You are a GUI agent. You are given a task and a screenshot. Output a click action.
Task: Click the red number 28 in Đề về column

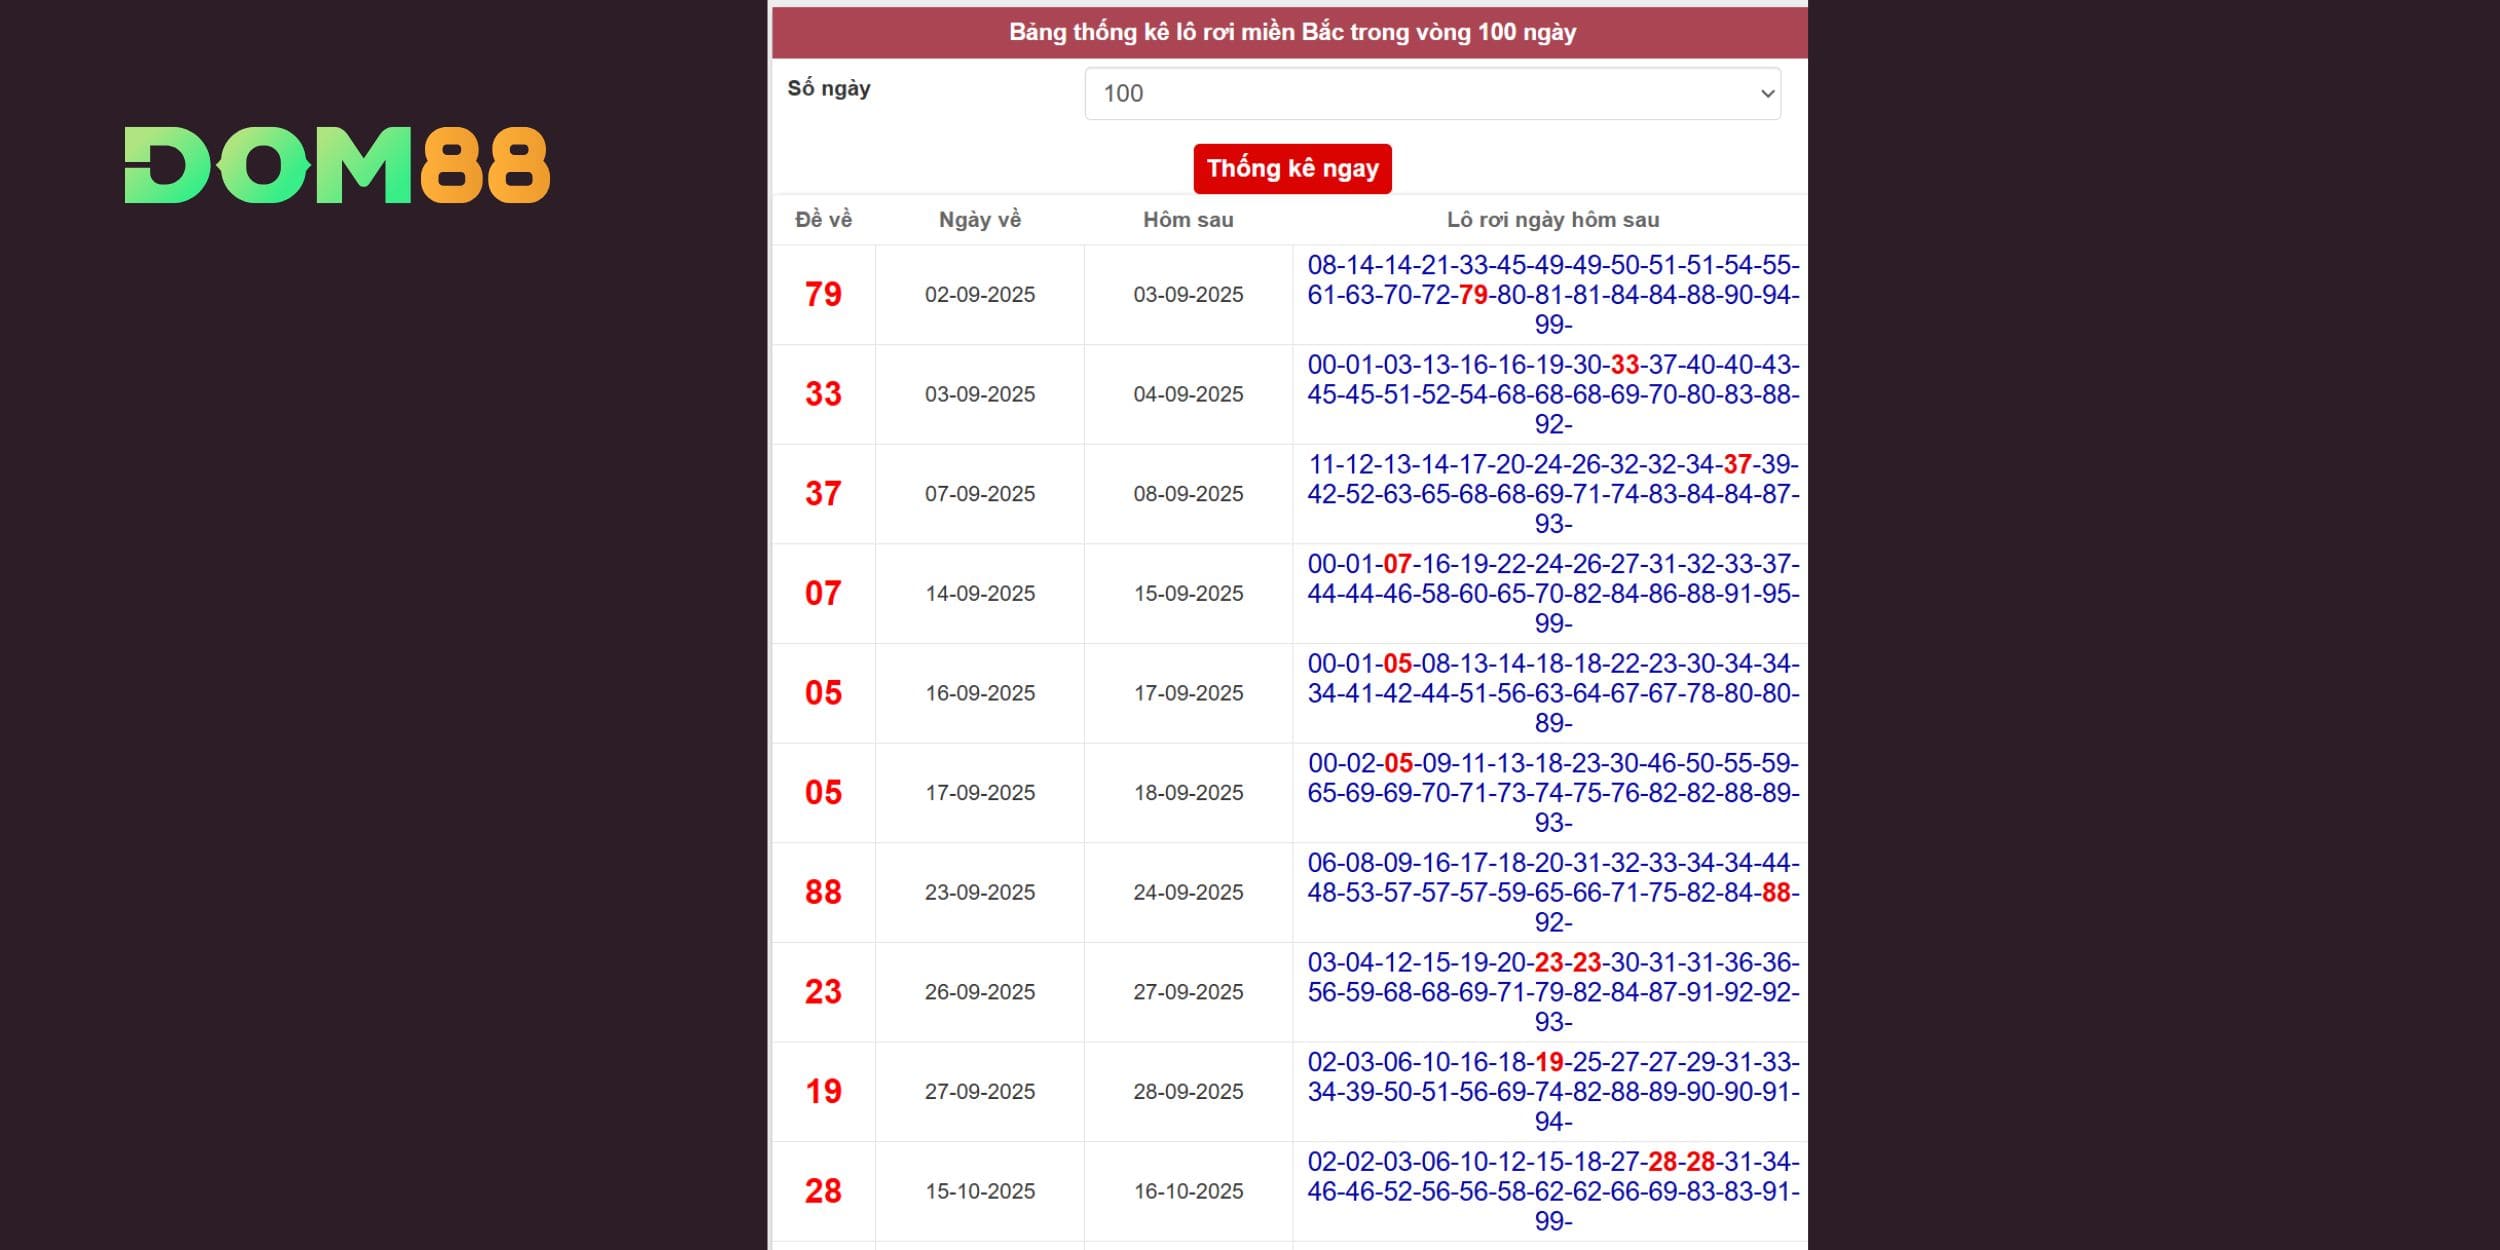[x=823, y=1191]
